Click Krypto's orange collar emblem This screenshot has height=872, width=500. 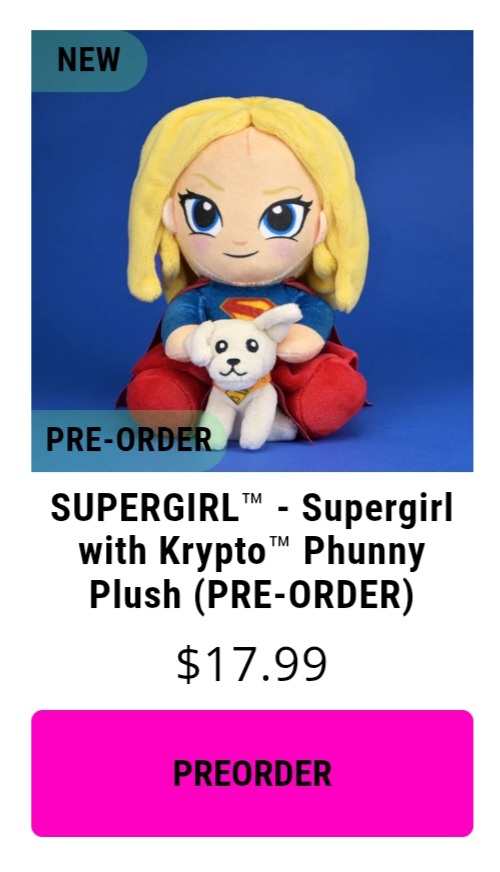click(x=237, y=395)
